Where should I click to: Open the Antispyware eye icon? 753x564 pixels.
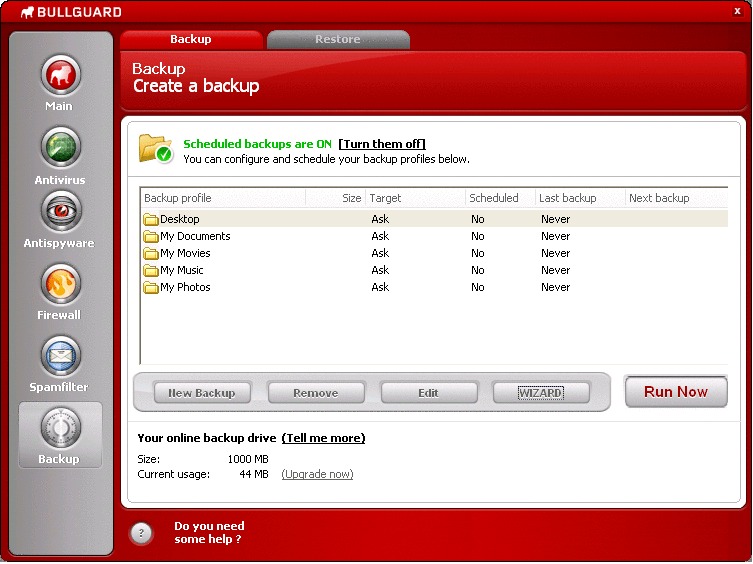pyautogui.click(x=61, y=211)
